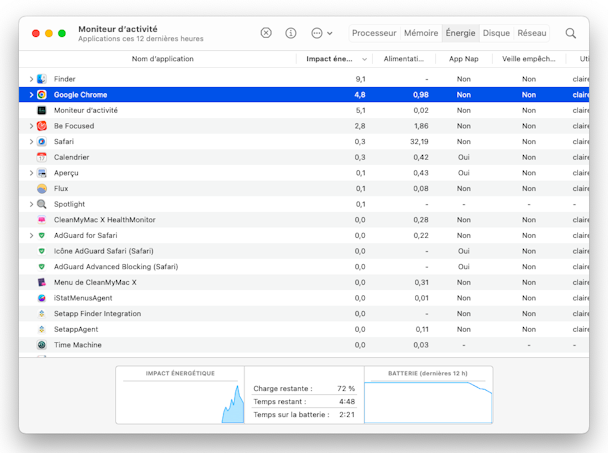Click the Setapp Finder Integration icon

coord(42,314)
